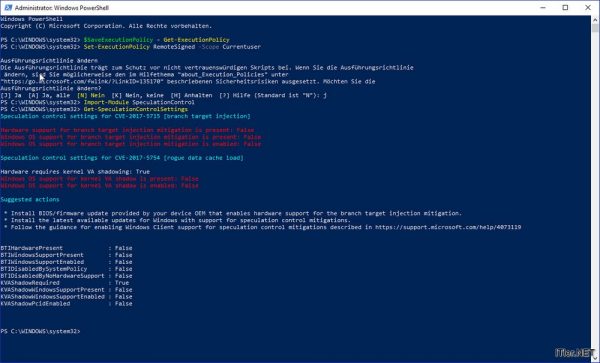Click the "BTIDisabledByNoHardwareSupport" property row

66,276
